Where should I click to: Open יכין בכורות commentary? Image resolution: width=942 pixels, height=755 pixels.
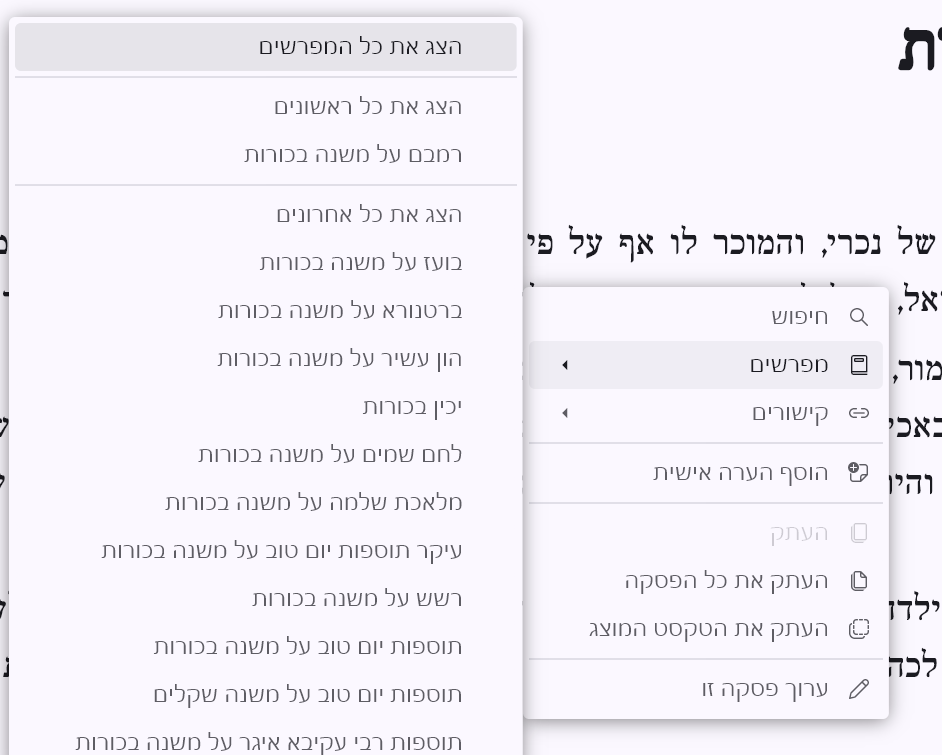(x=412, y=407)
